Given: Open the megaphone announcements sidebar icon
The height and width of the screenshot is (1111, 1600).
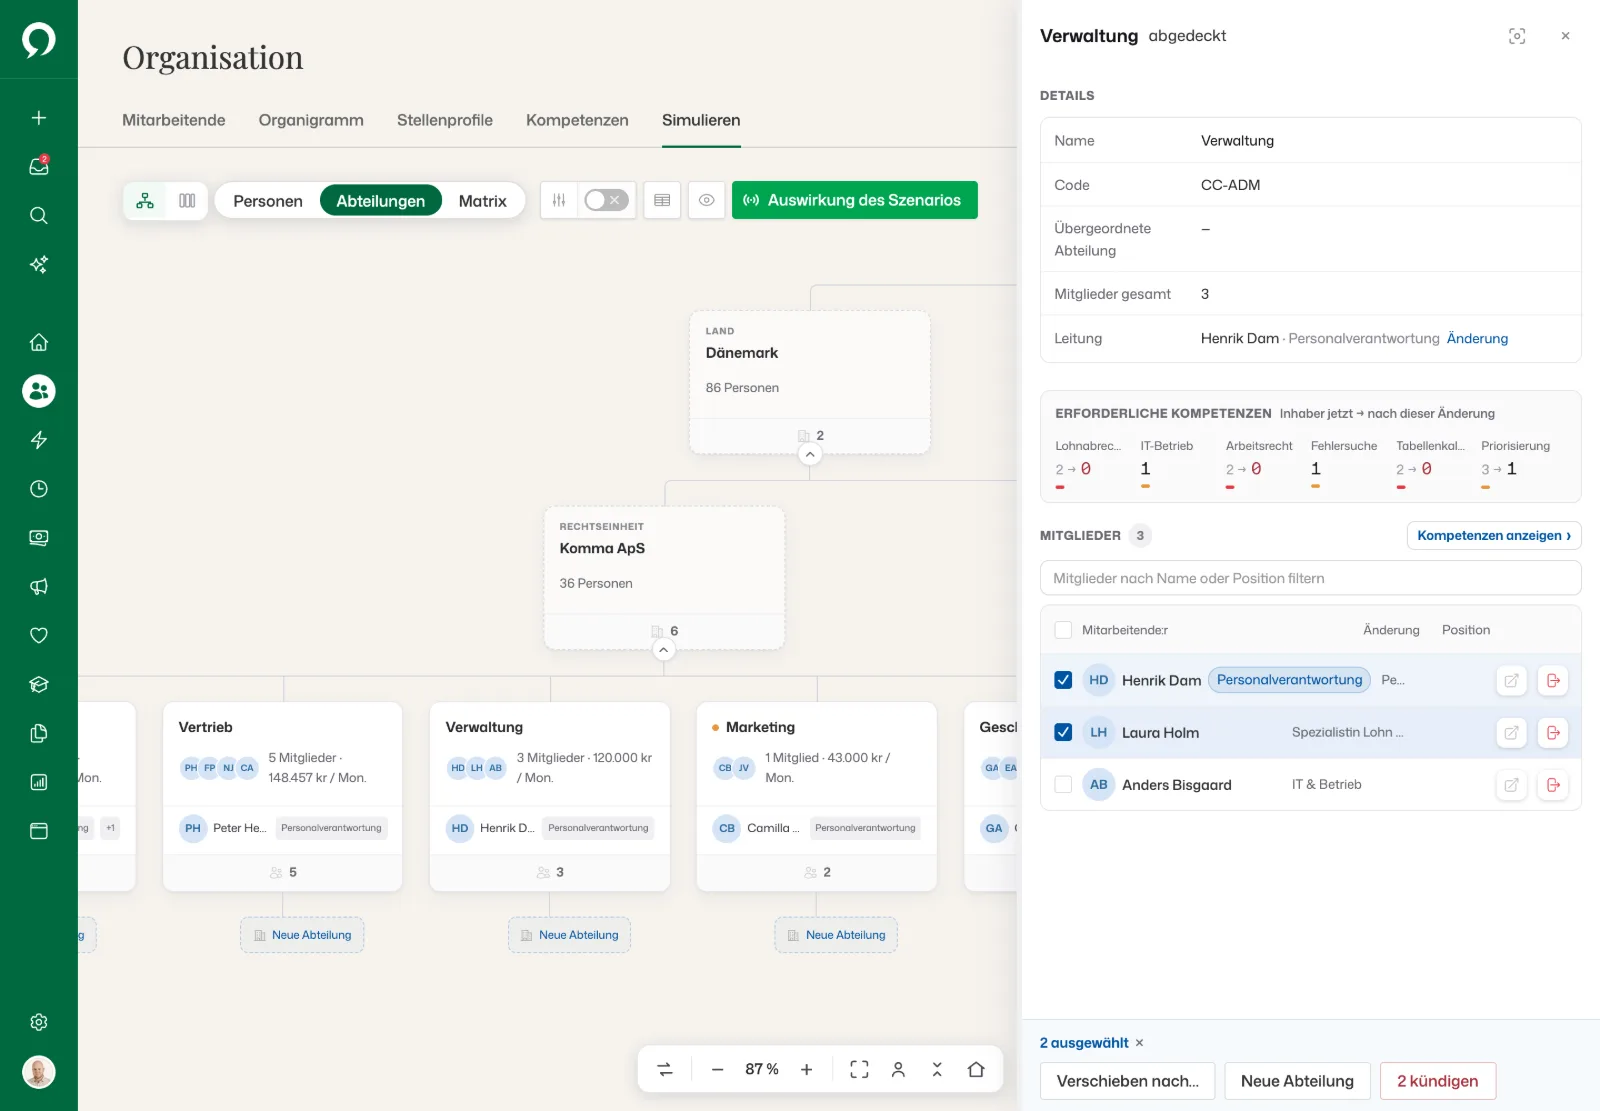Looking at the screenshot, I should click(x=39, y=587).
